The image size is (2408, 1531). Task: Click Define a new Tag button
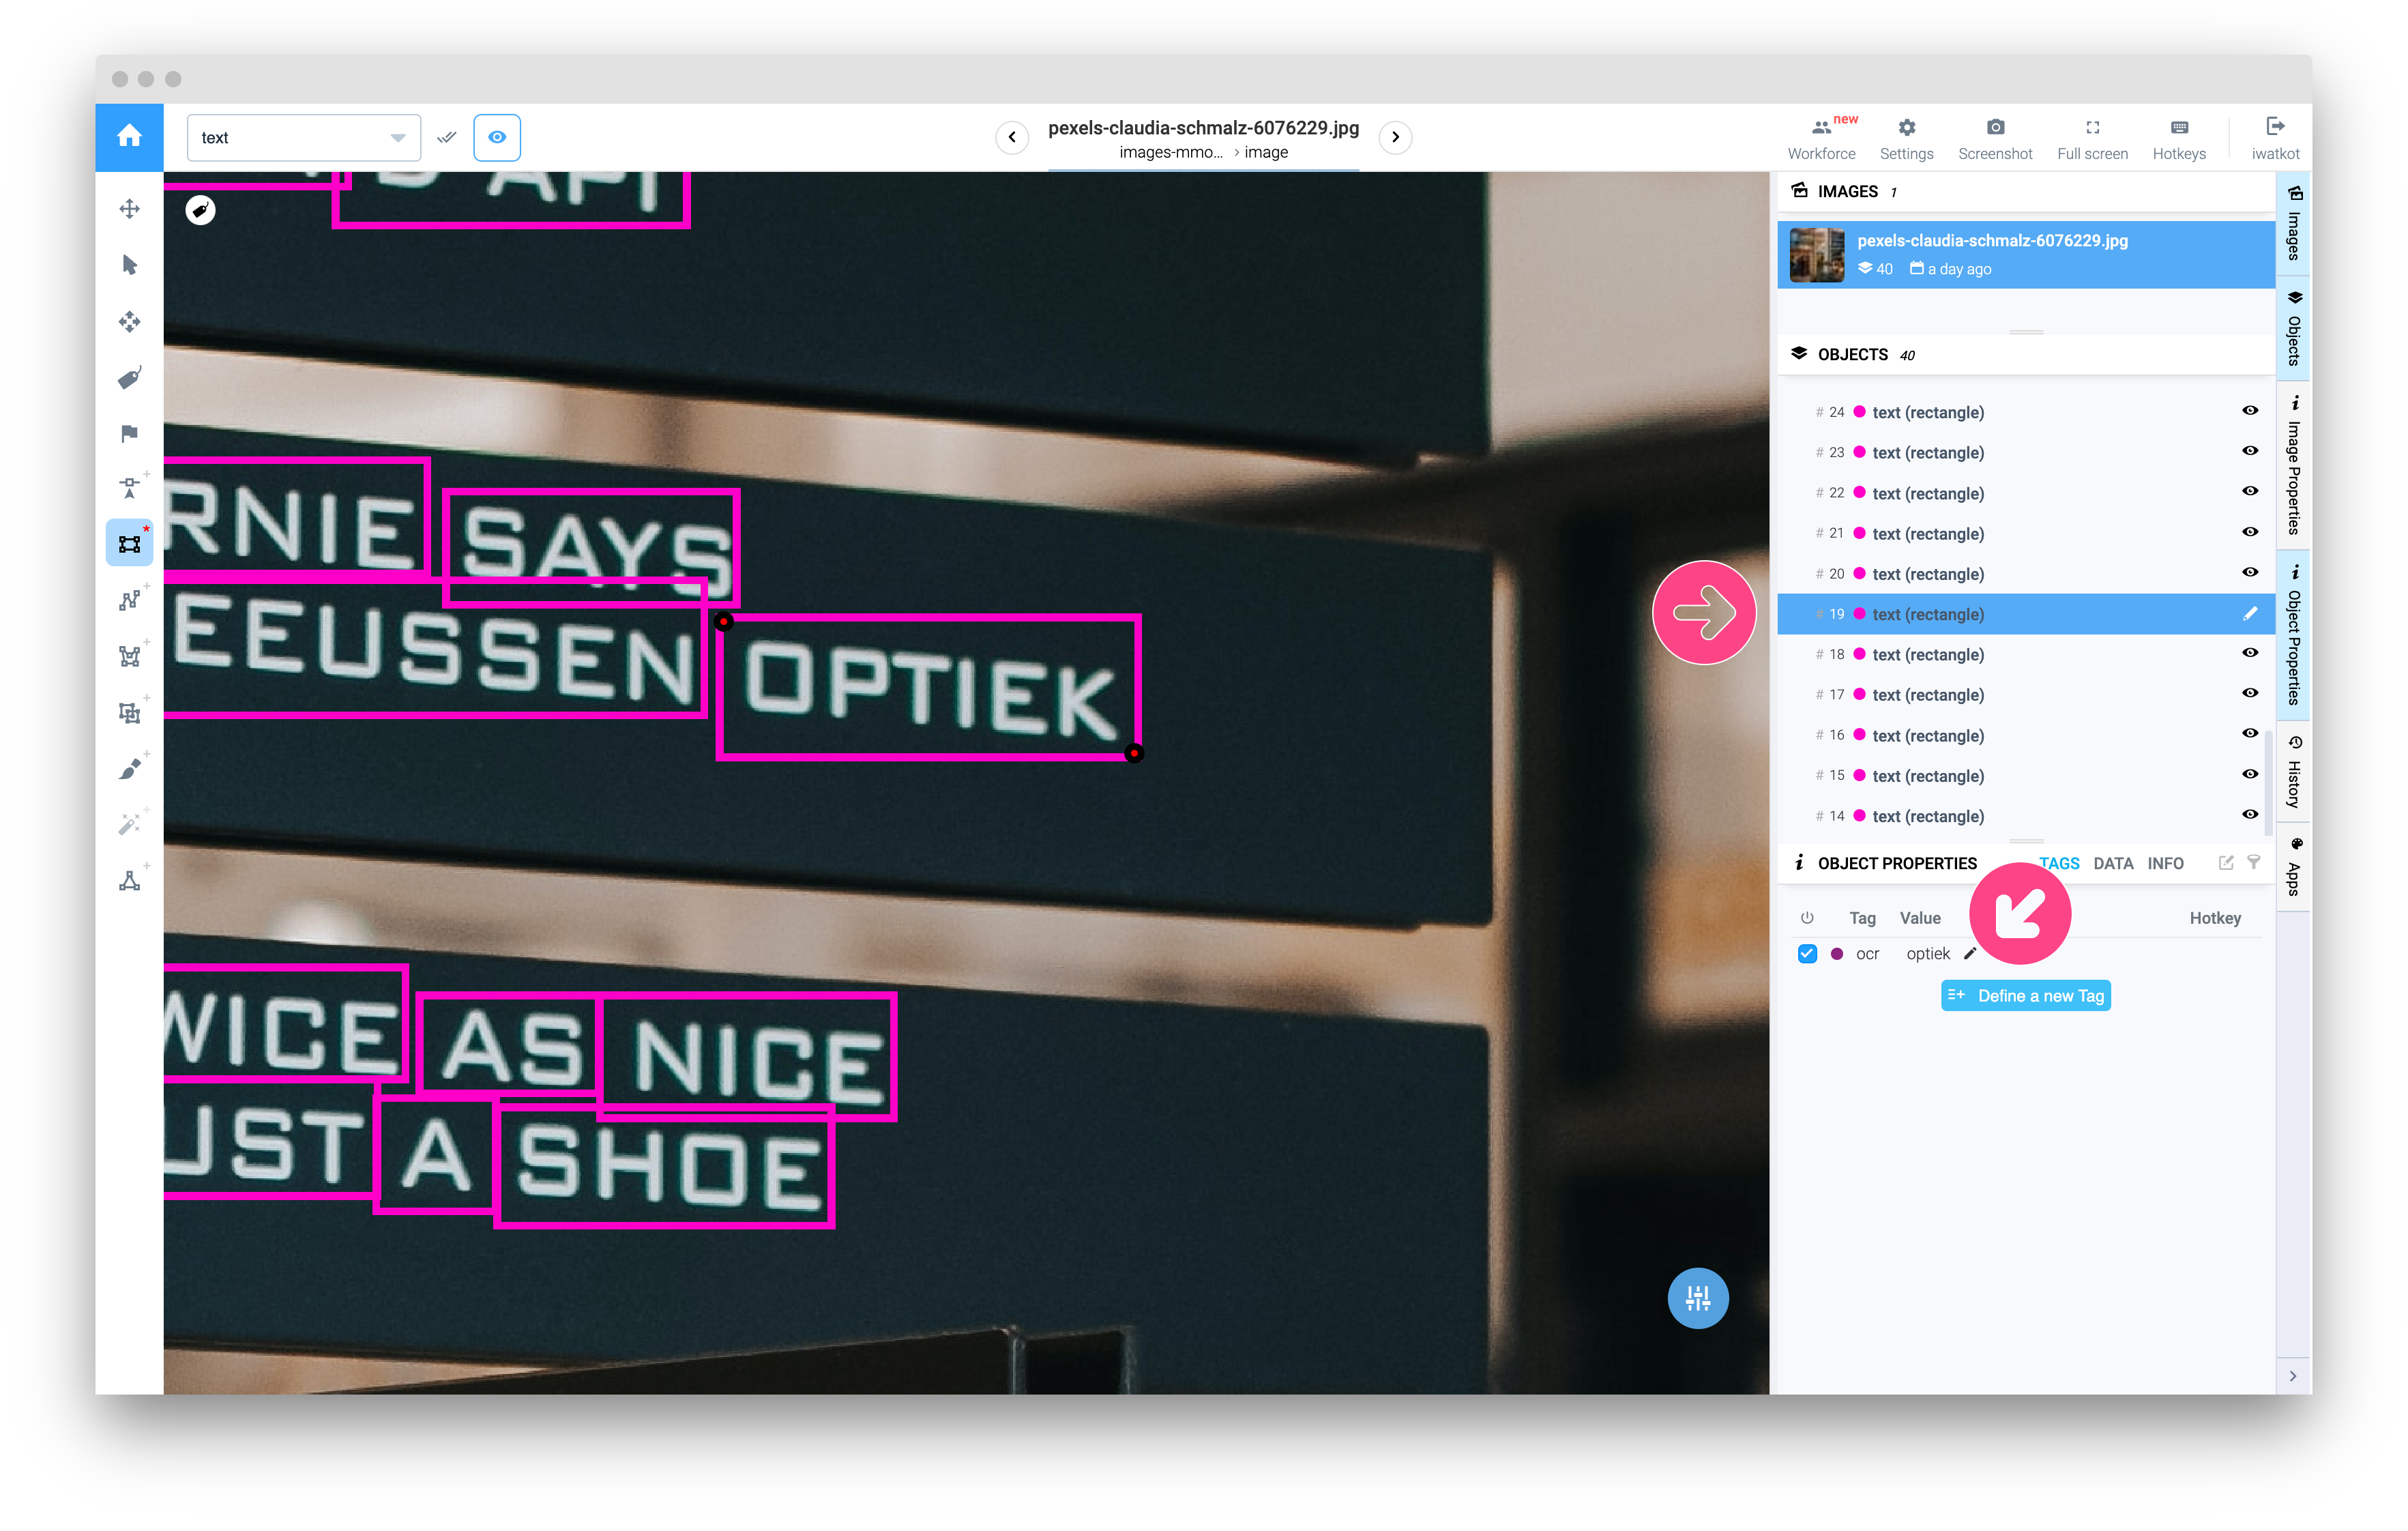click(x=2025, y=996)
